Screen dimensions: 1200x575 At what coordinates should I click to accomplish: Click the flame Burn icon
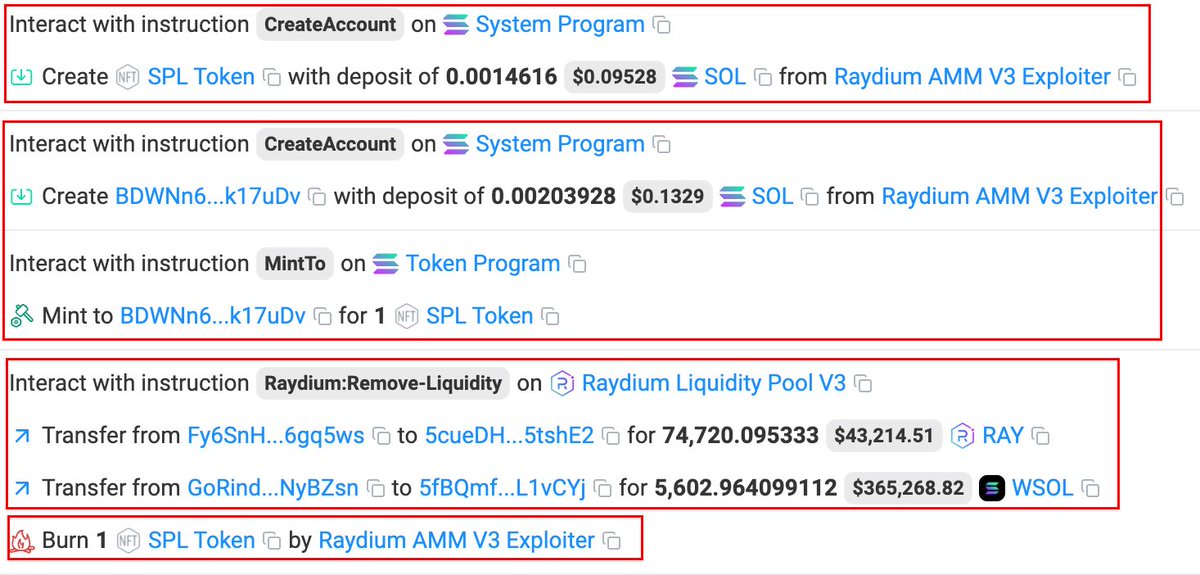[21, 541]
